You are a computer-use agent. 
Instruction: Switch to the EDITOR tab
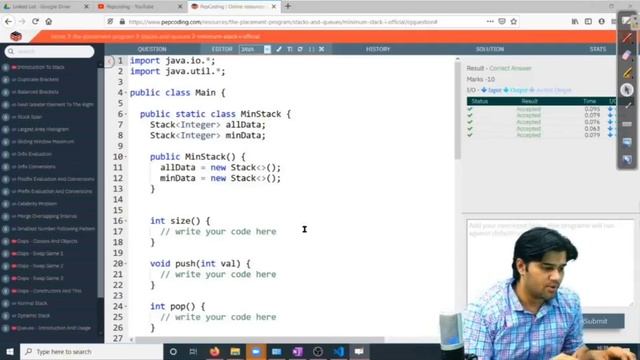point(222,49)
